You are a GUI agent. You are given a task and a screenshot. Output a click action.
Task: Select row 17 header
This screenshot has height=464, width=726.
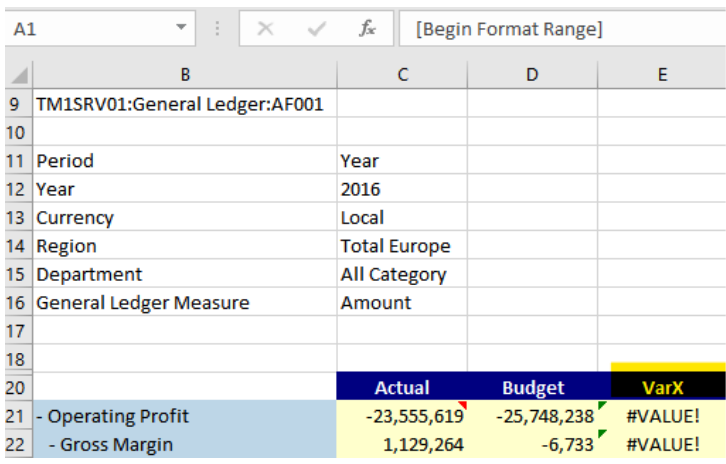point(19,331)
